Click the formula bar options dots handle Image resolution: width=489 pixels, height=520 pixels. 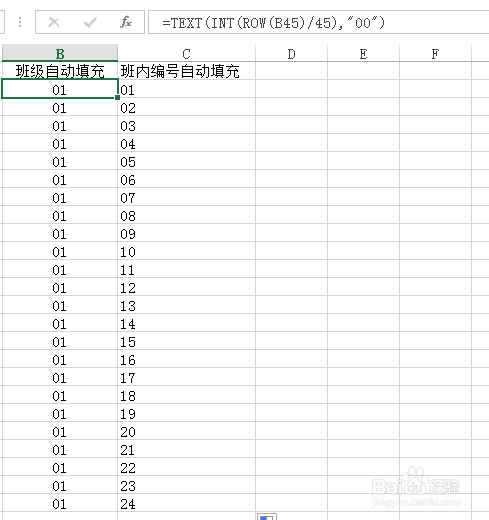click(x=20, y=22)
